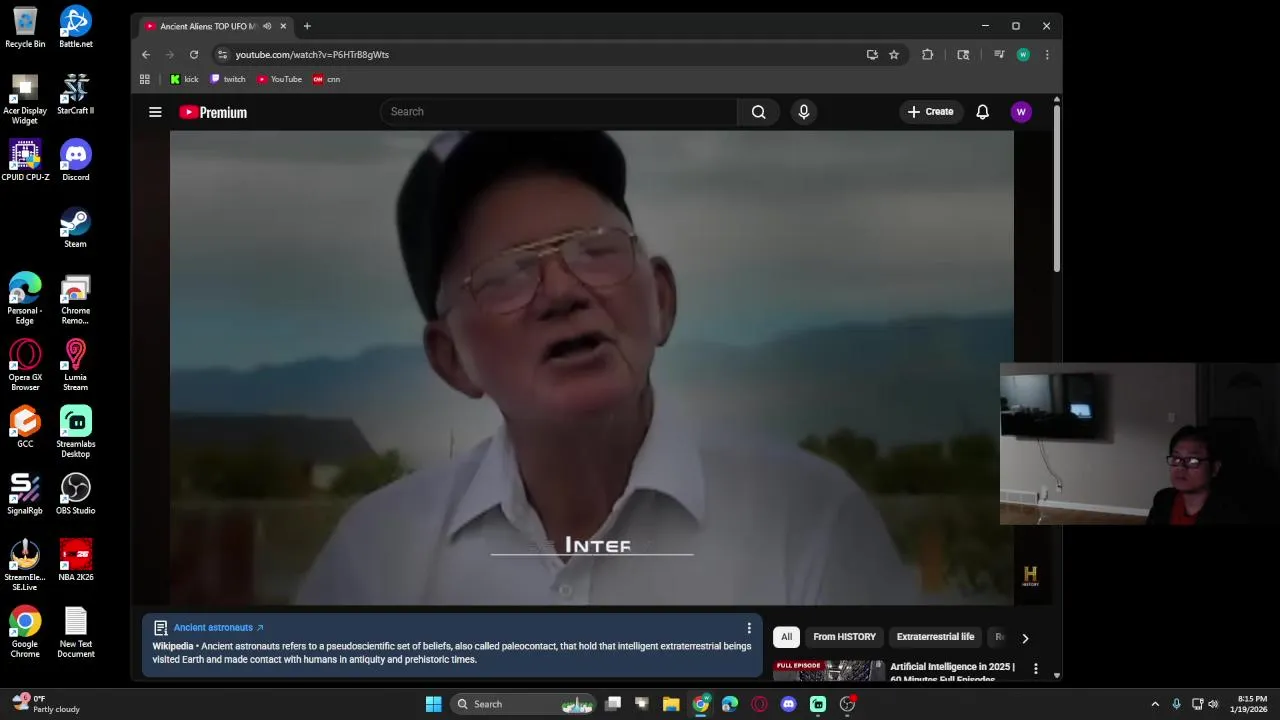Open the Opera GX Browser shortcut
The width and height of the screenshot is (1280, 720).
pos(25,365)
